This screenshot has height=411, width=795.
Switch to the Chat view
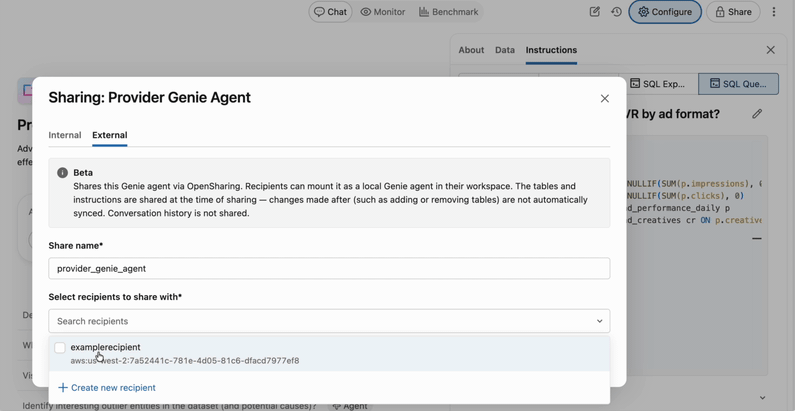click(x=331, y=12)
